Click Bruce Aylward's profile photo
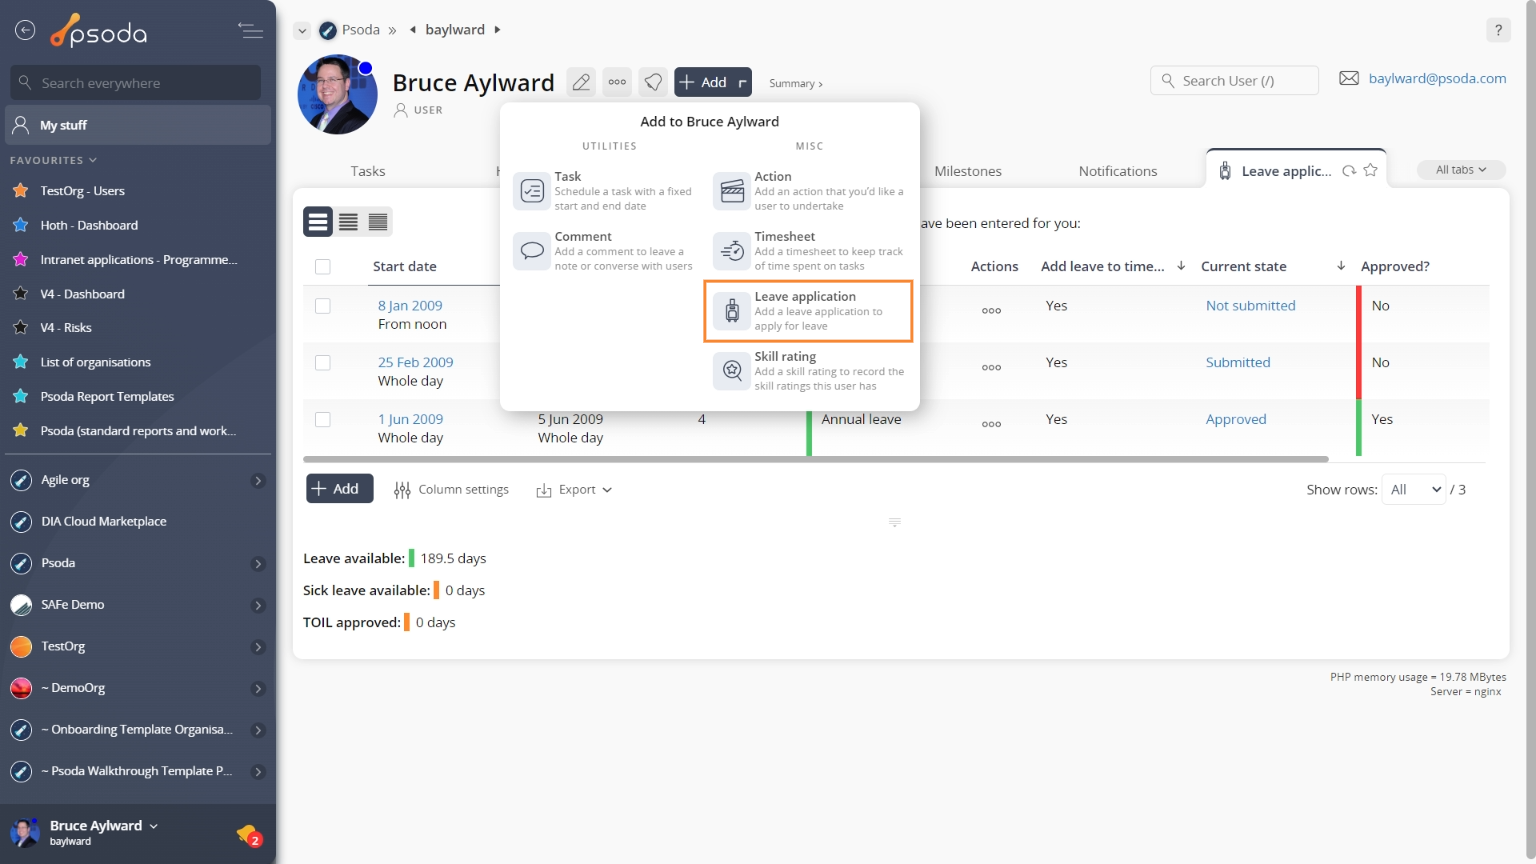The image size is (1536, 864). 338,95
